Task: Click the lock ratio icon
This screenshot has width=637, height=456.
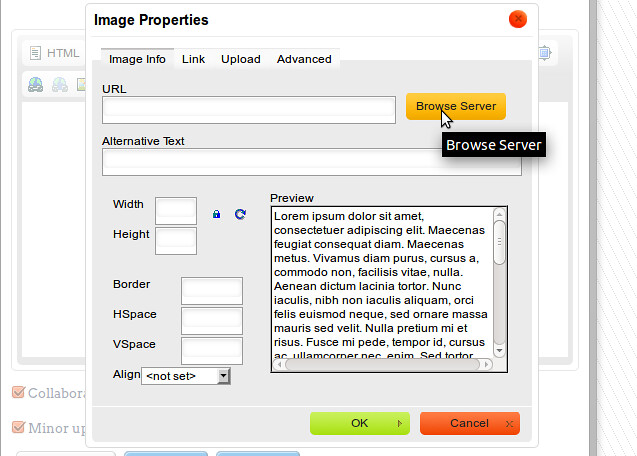Action: [x=217, y=214]
